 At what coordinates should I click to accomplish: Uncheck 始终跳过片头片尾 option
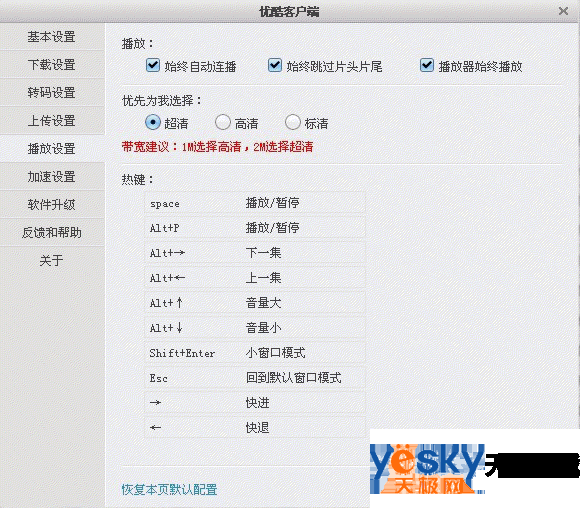click(x=275, y=65)
